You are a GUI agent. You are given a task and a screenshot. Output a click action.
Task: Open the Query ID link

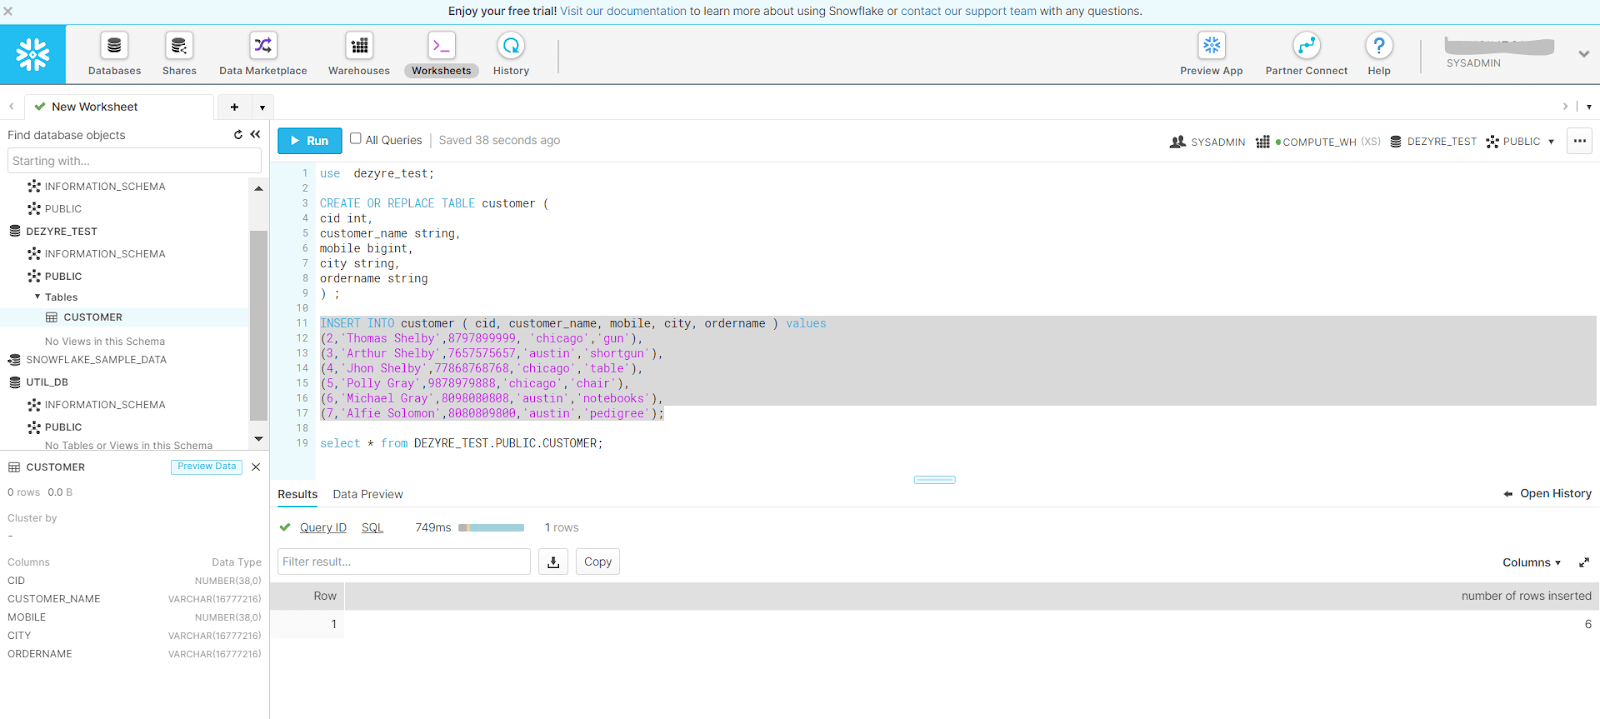pyautogui.click(x=323, y=528)
